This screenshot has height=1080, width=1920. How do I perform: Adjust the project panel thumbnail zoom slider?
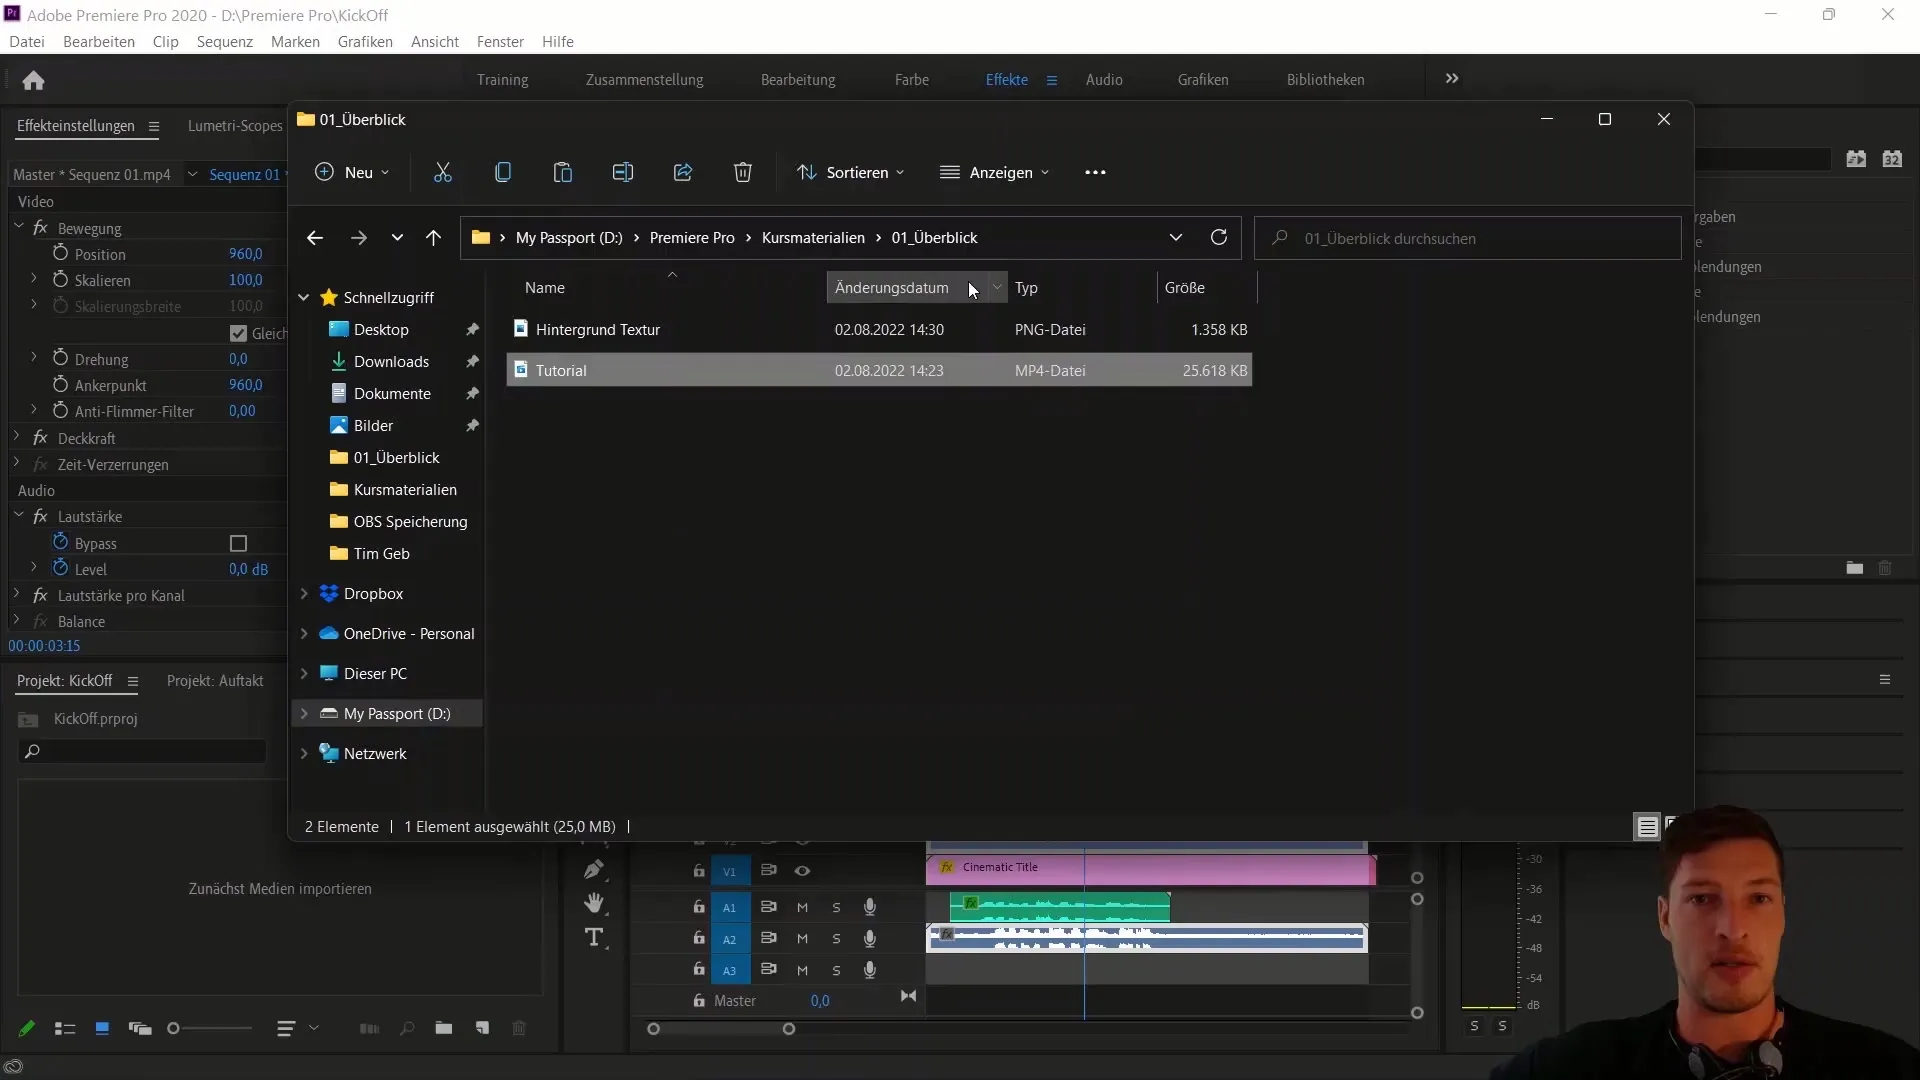[x=173, y=1028]
